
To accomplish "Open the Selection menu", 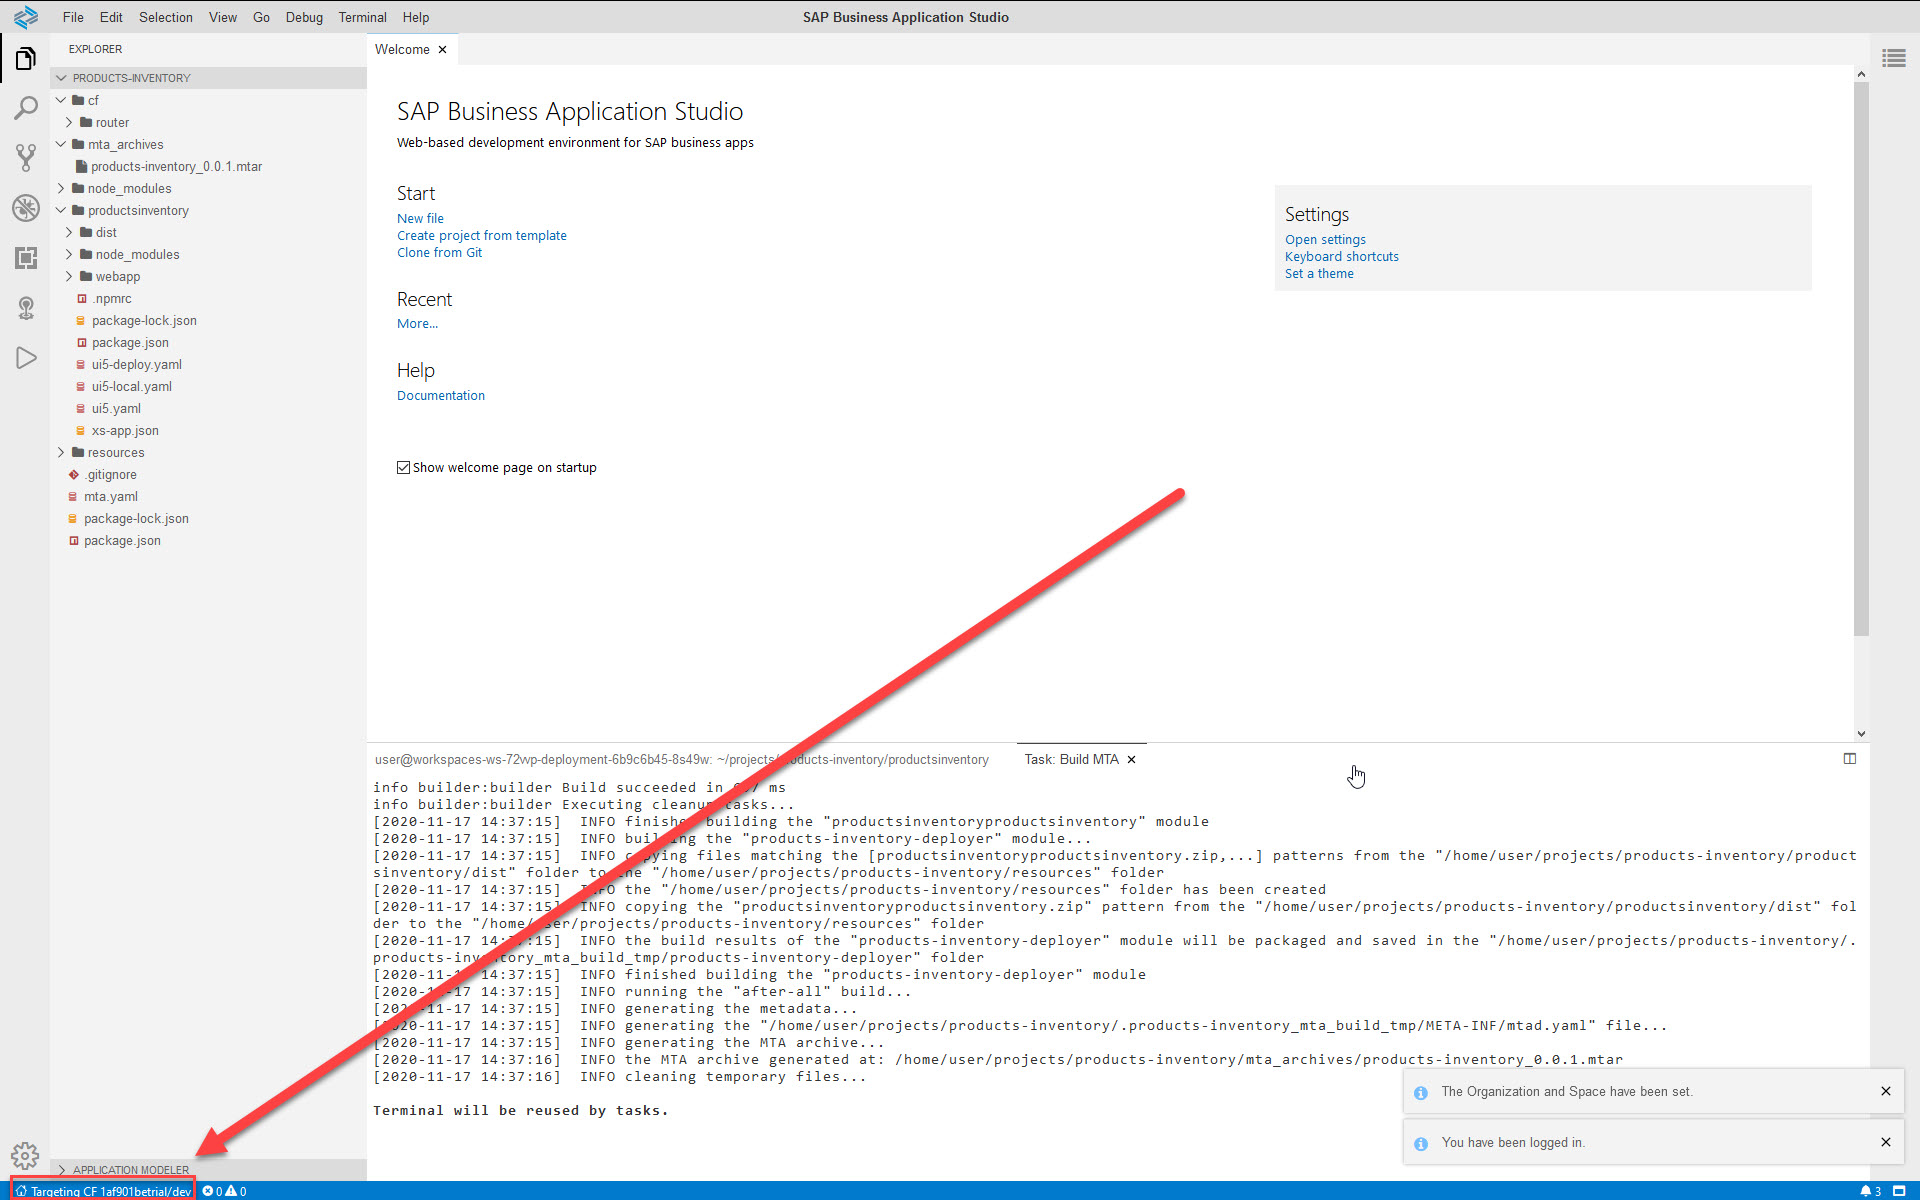I will (x=165, y=17).
